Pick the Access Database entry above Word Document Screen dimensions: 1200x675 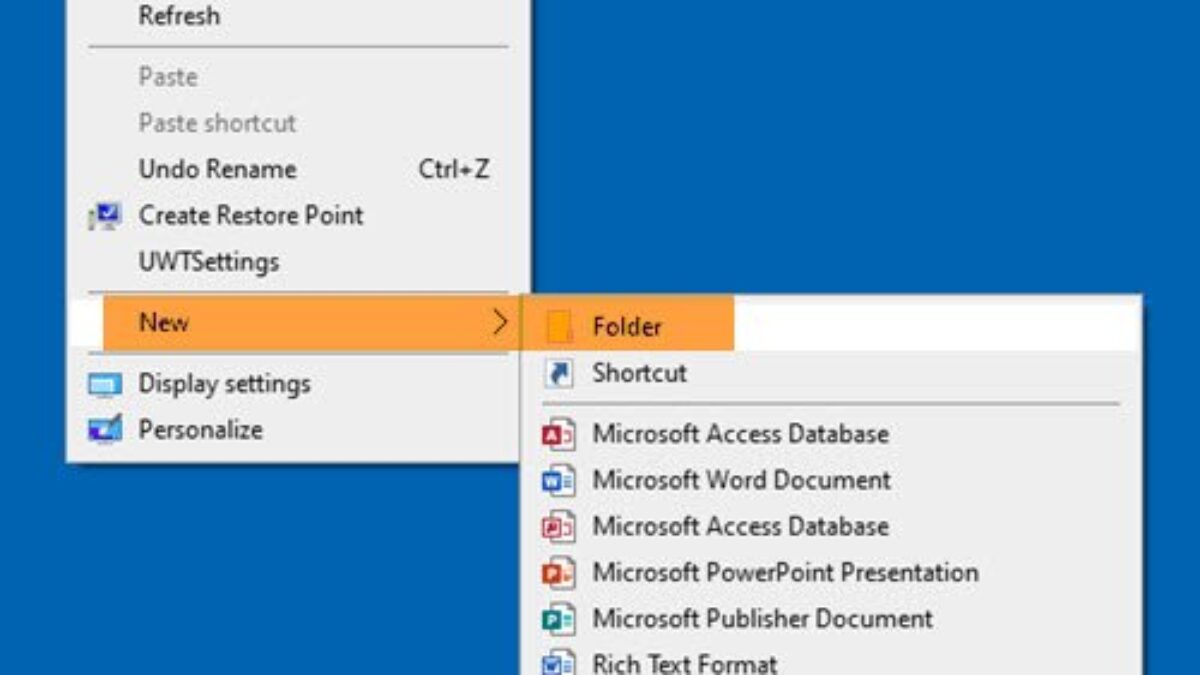pos(740,434)
